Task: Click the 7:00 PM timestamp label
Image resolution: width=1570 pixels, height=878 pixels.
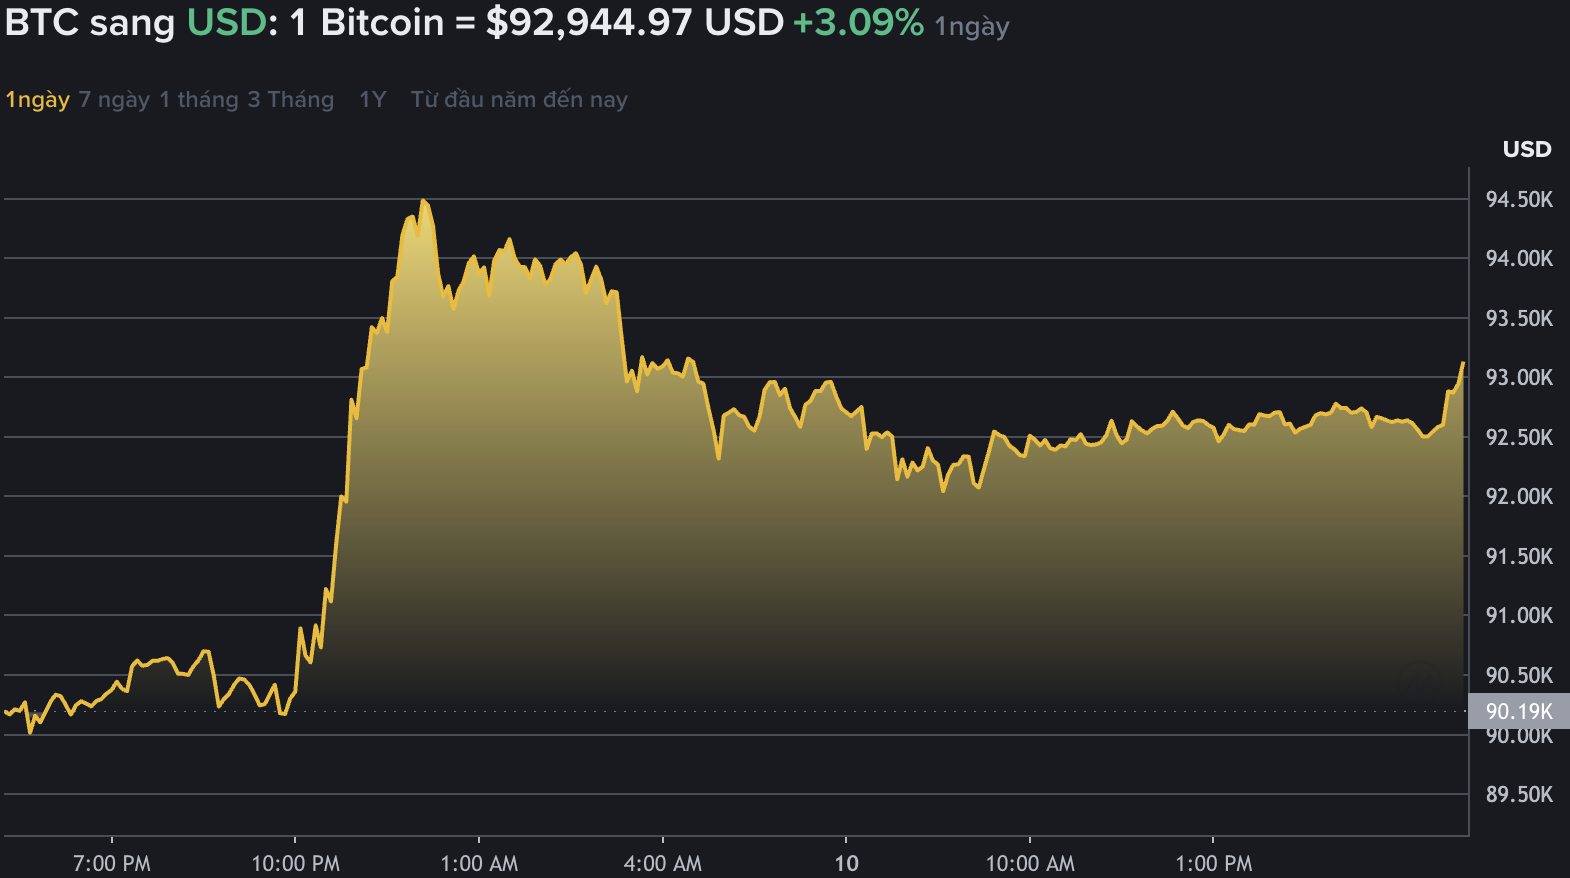Action: point(113,862)
